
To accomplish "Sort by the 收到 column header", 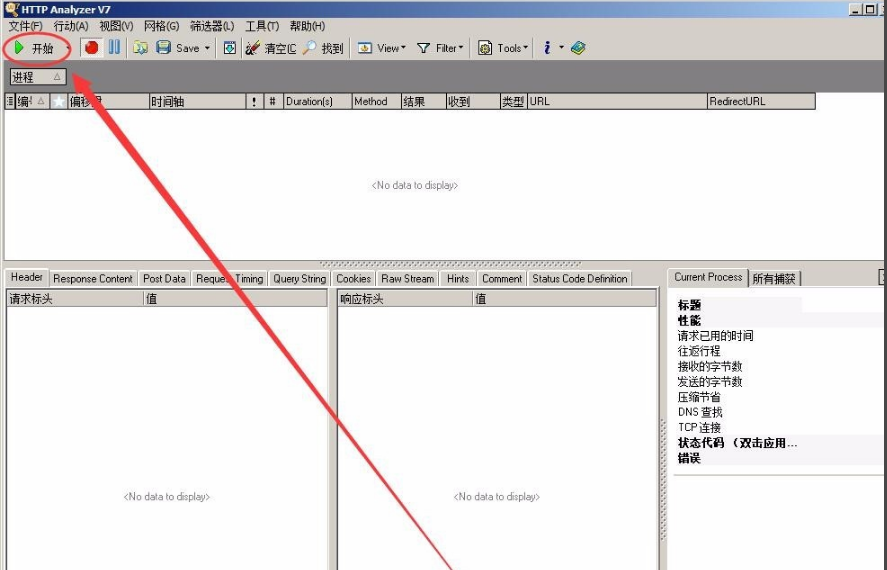I will 473,101.
